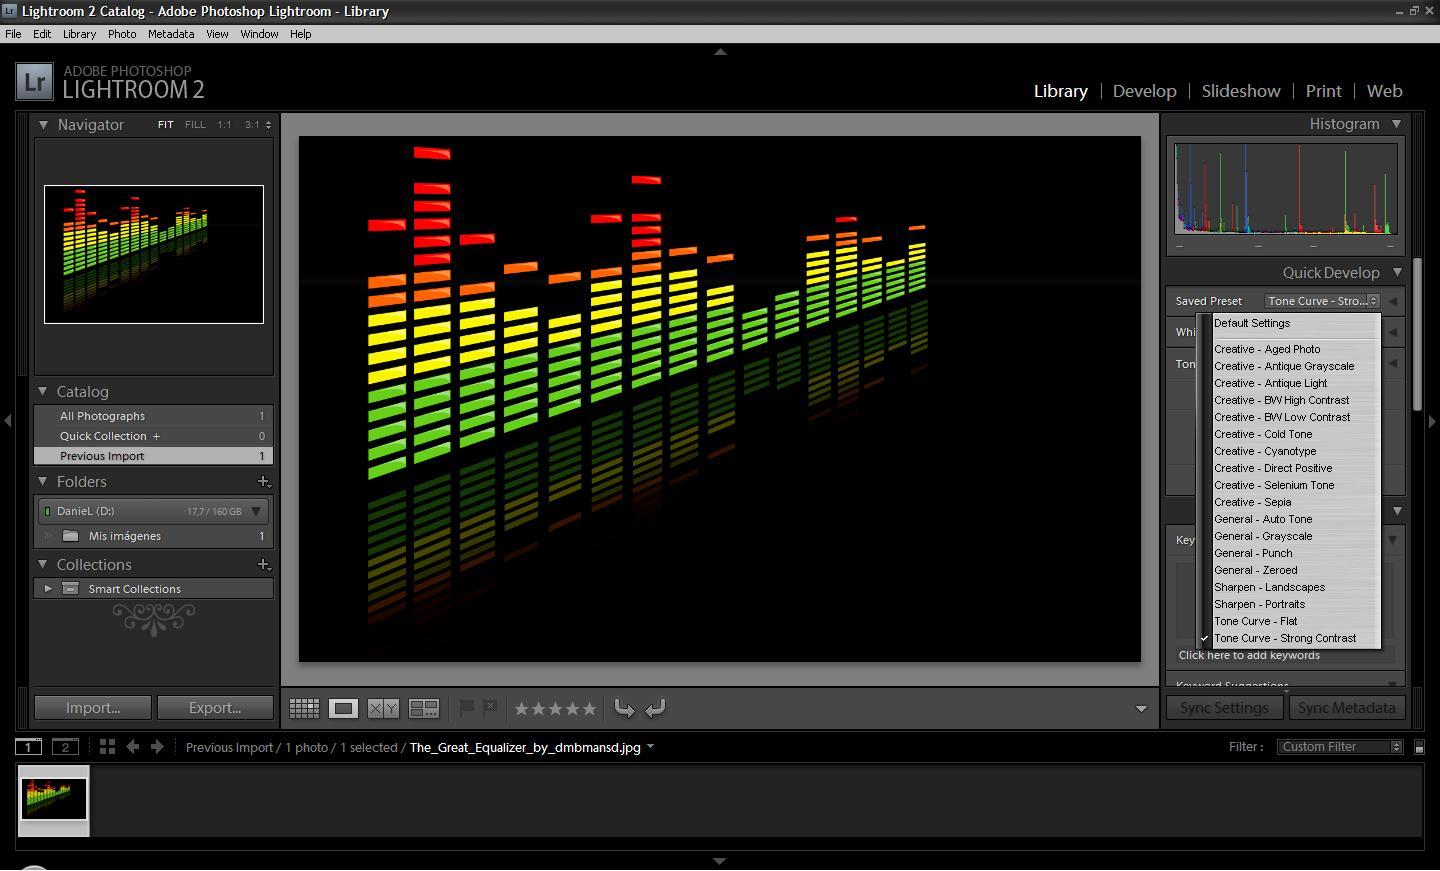Go forward to next source arrow
Screen dimensions: 1440x871
[x=157, y=747]
